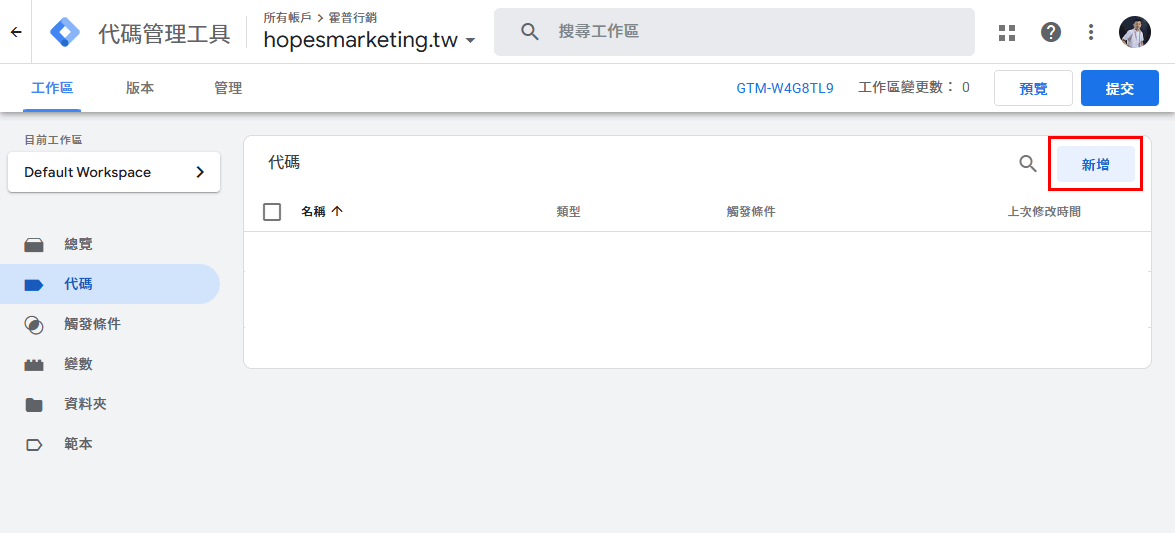Click the 預覽 button
Image resolution: width=1175 pixels, height=533 pixels.
1033,88
